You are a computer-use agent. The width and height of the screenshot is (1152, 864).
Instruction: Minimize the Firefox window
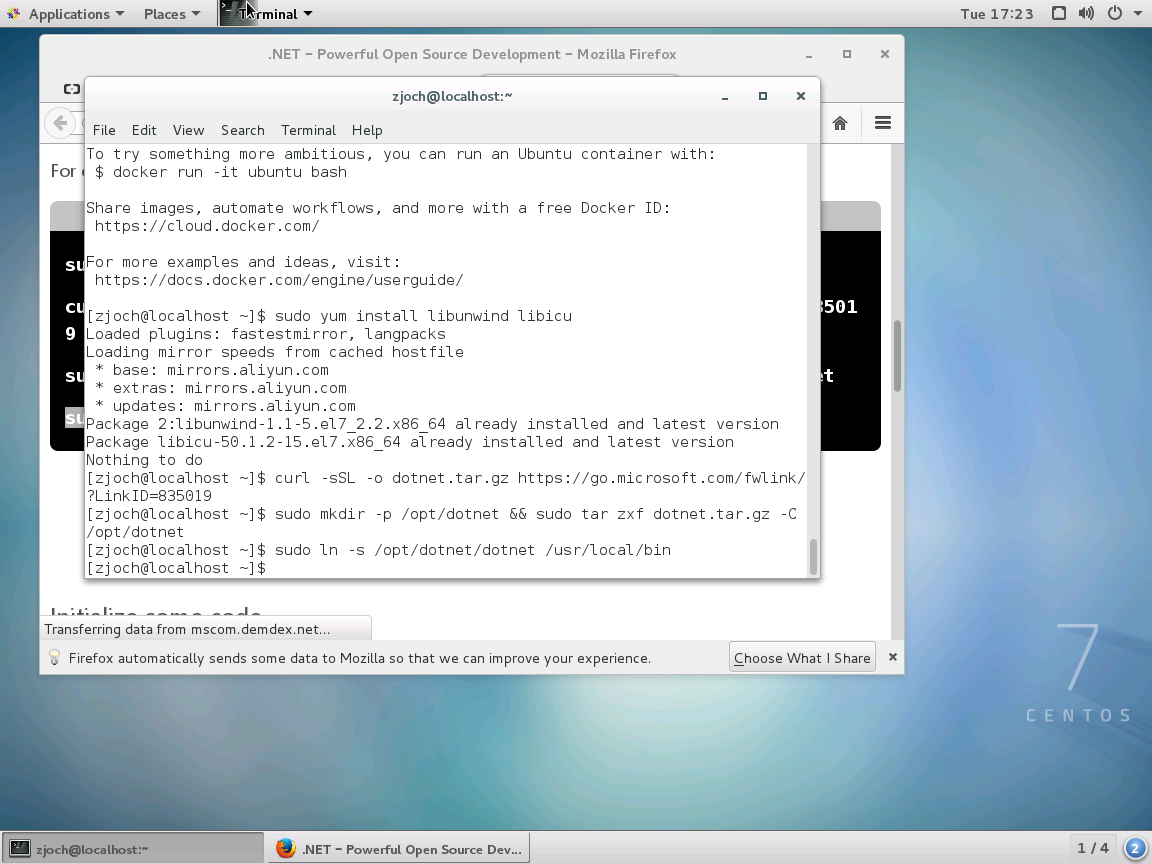tap(809, 54)
